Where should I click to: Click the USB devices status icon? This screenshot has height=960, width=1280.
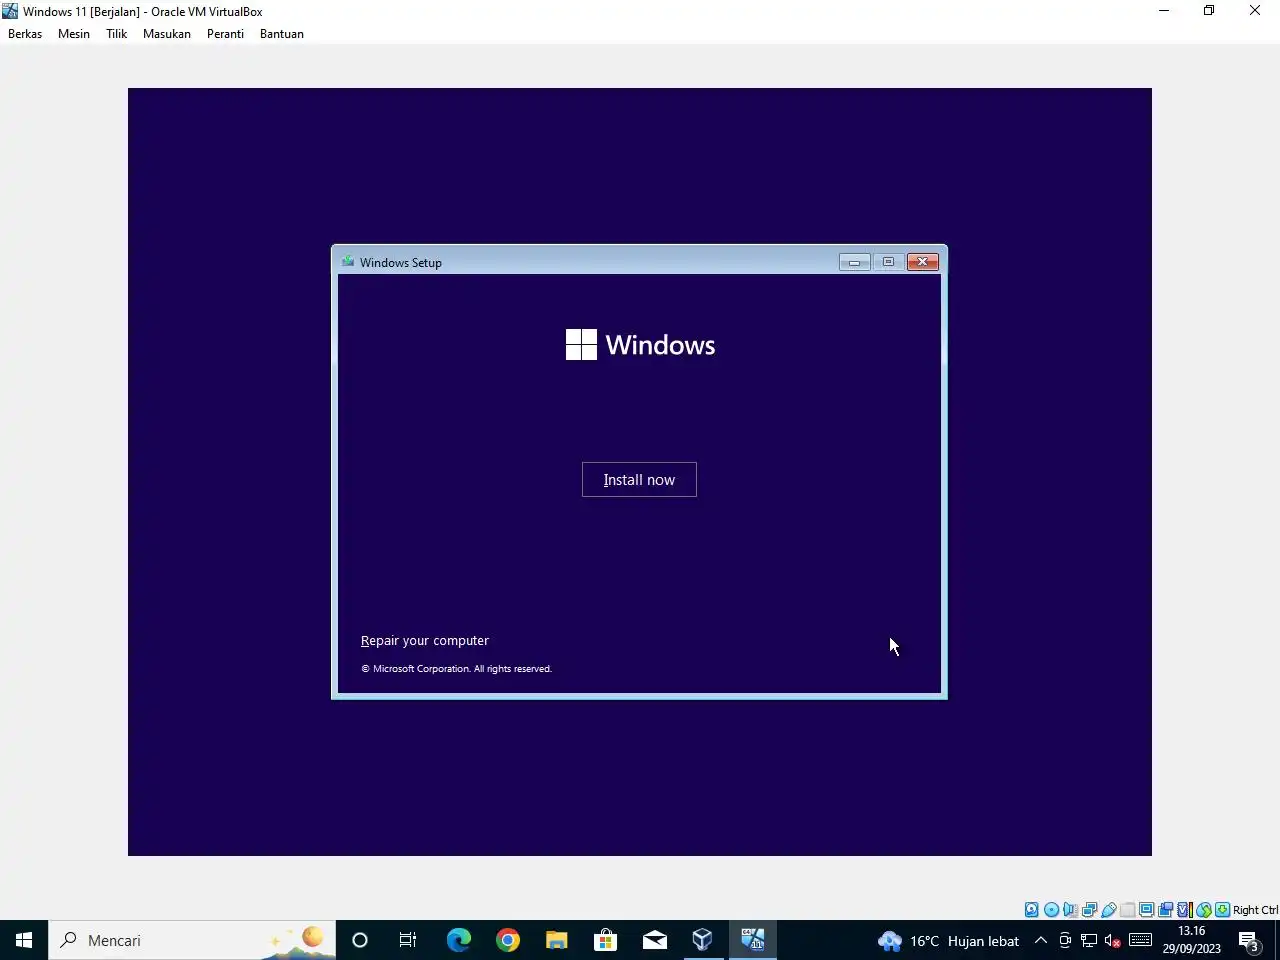click(1108, 910)
